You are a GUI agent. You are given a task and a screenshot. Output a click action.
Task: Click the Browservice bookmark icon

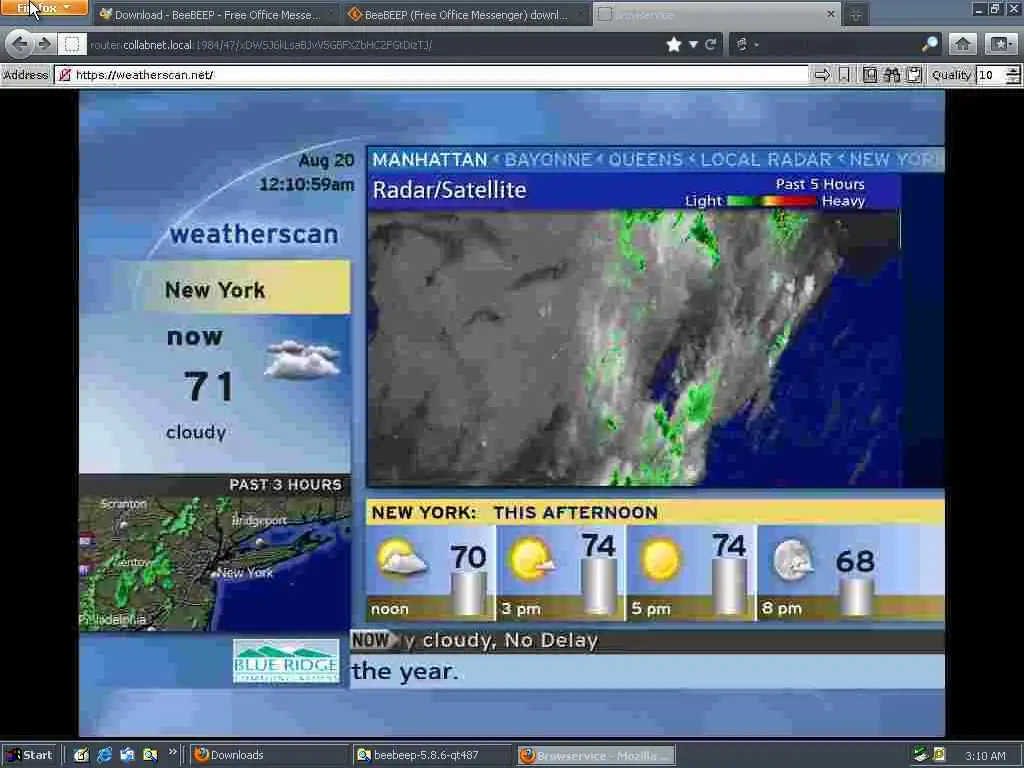point(844,75)
